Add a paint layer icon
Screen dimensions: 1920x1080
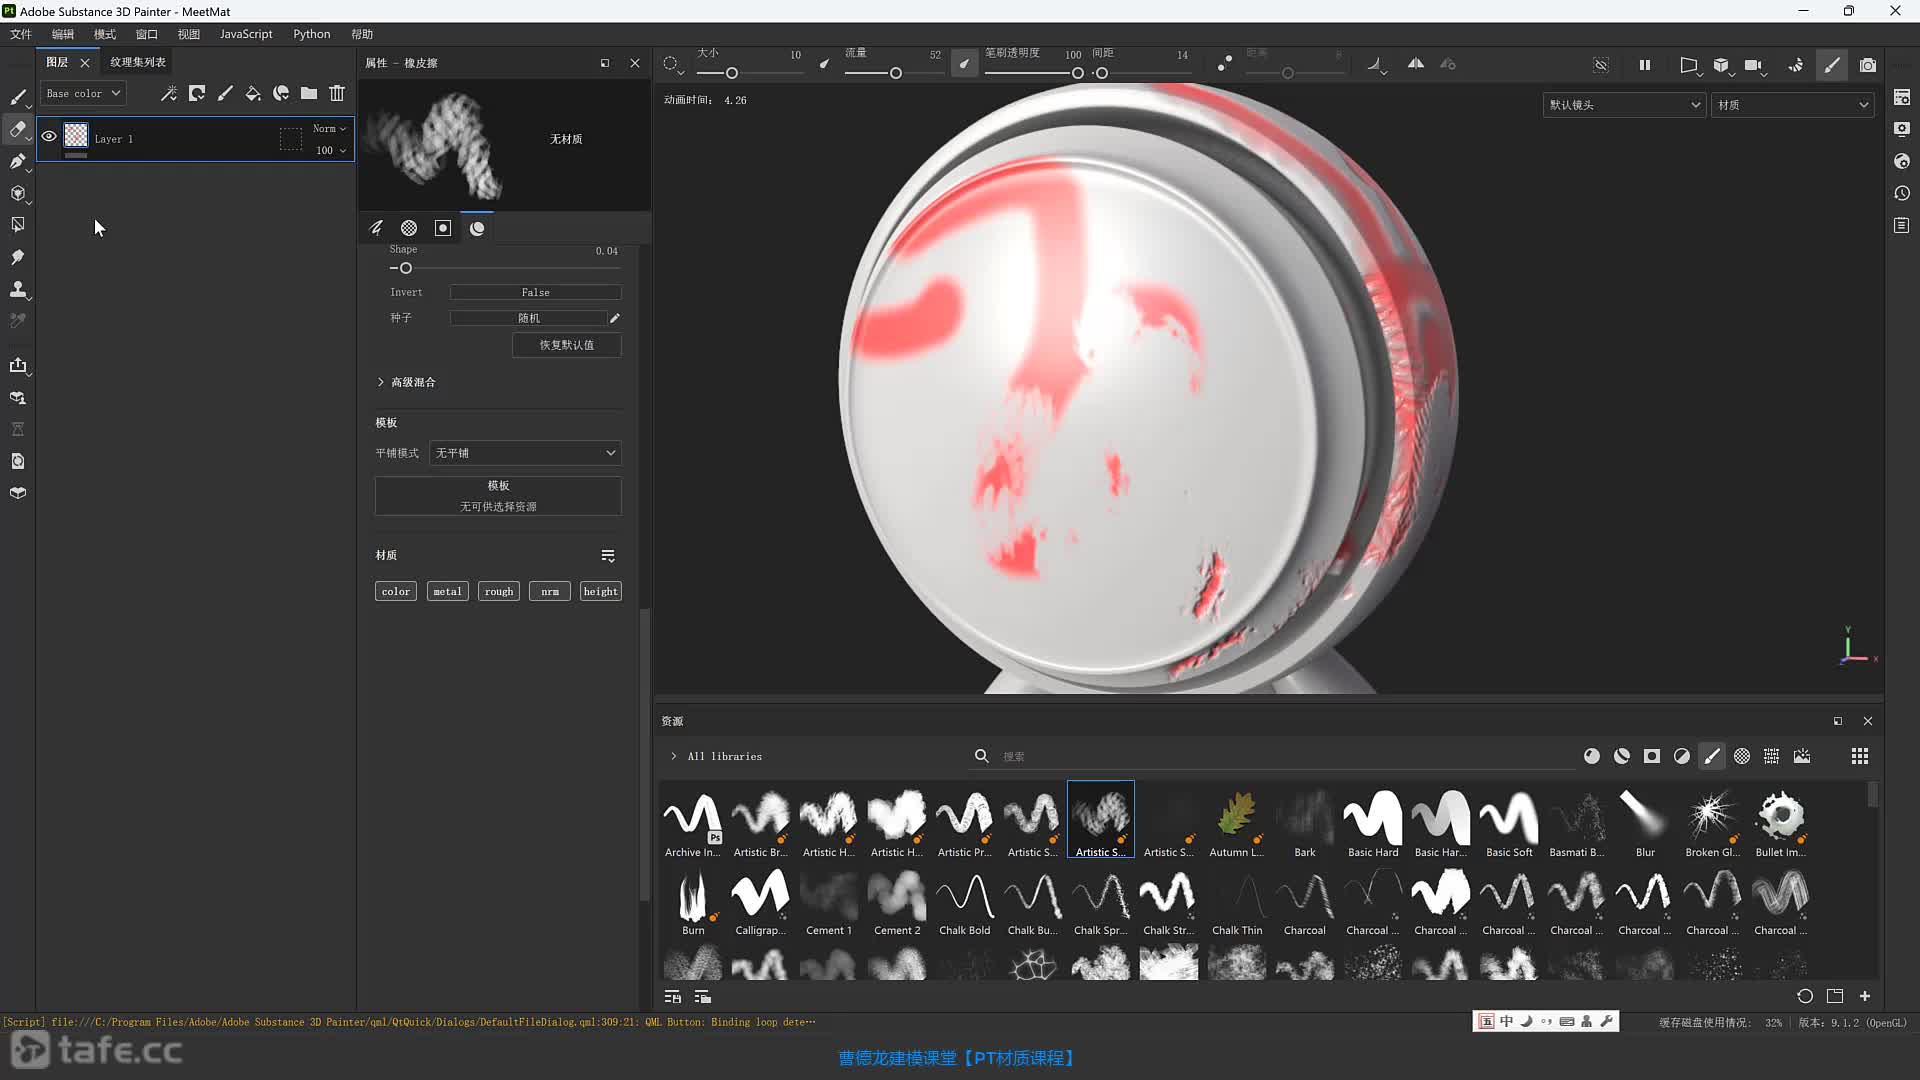point(225,93)
